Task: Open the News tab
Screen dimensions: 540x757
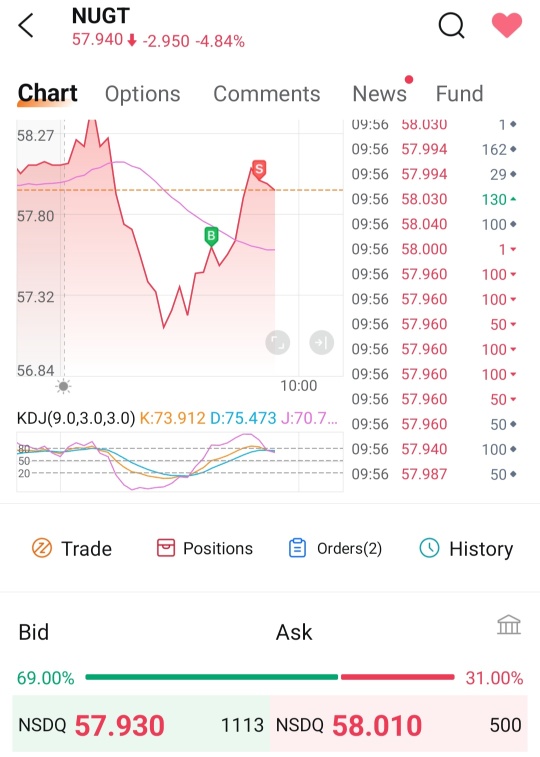Action: [380, 94]
